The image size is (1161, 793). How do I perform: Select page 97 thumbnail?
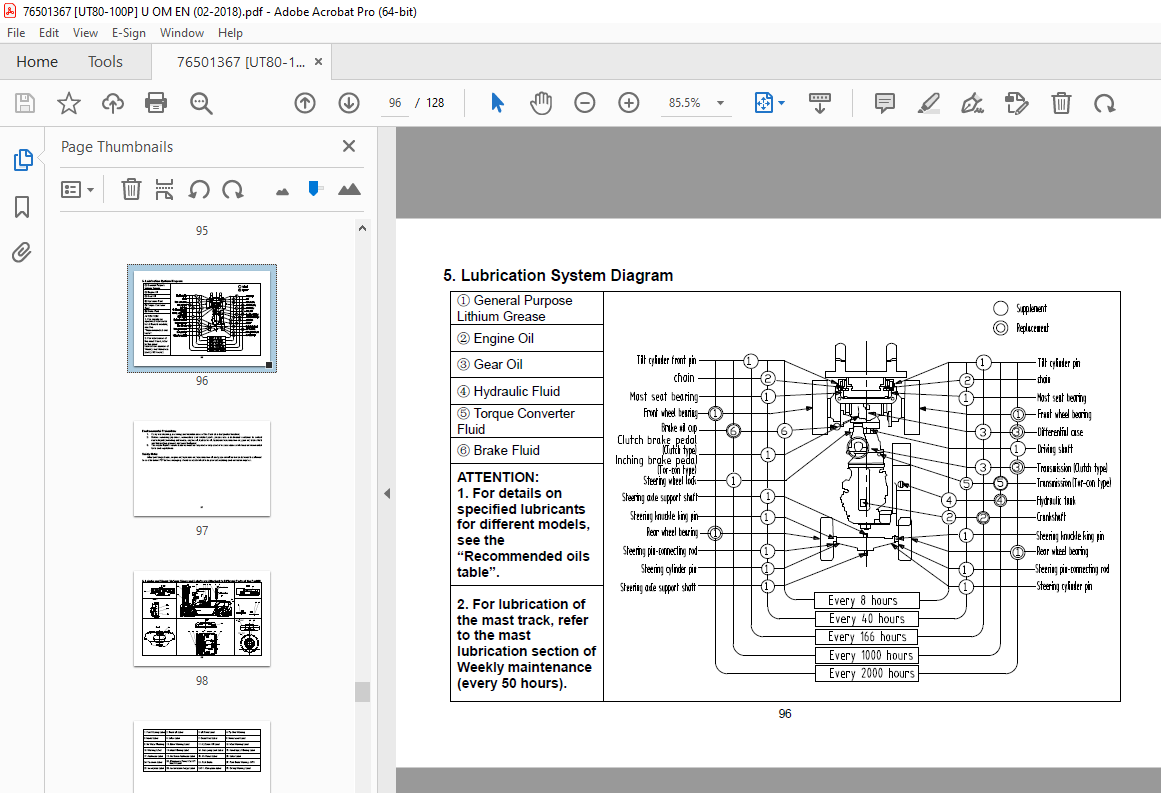tap(202, 469)
